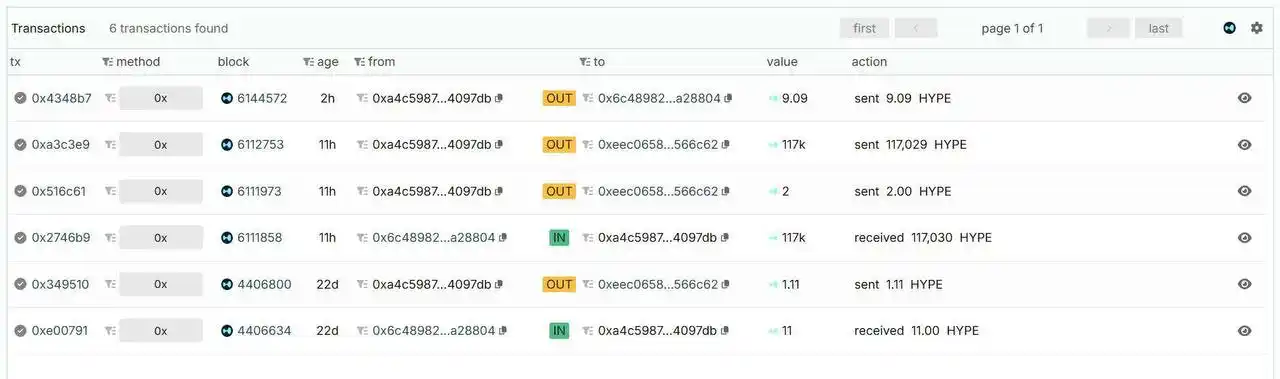1280x379 pixels.
Task: Go to the previous page arrow
Action: tap(916, 28)
